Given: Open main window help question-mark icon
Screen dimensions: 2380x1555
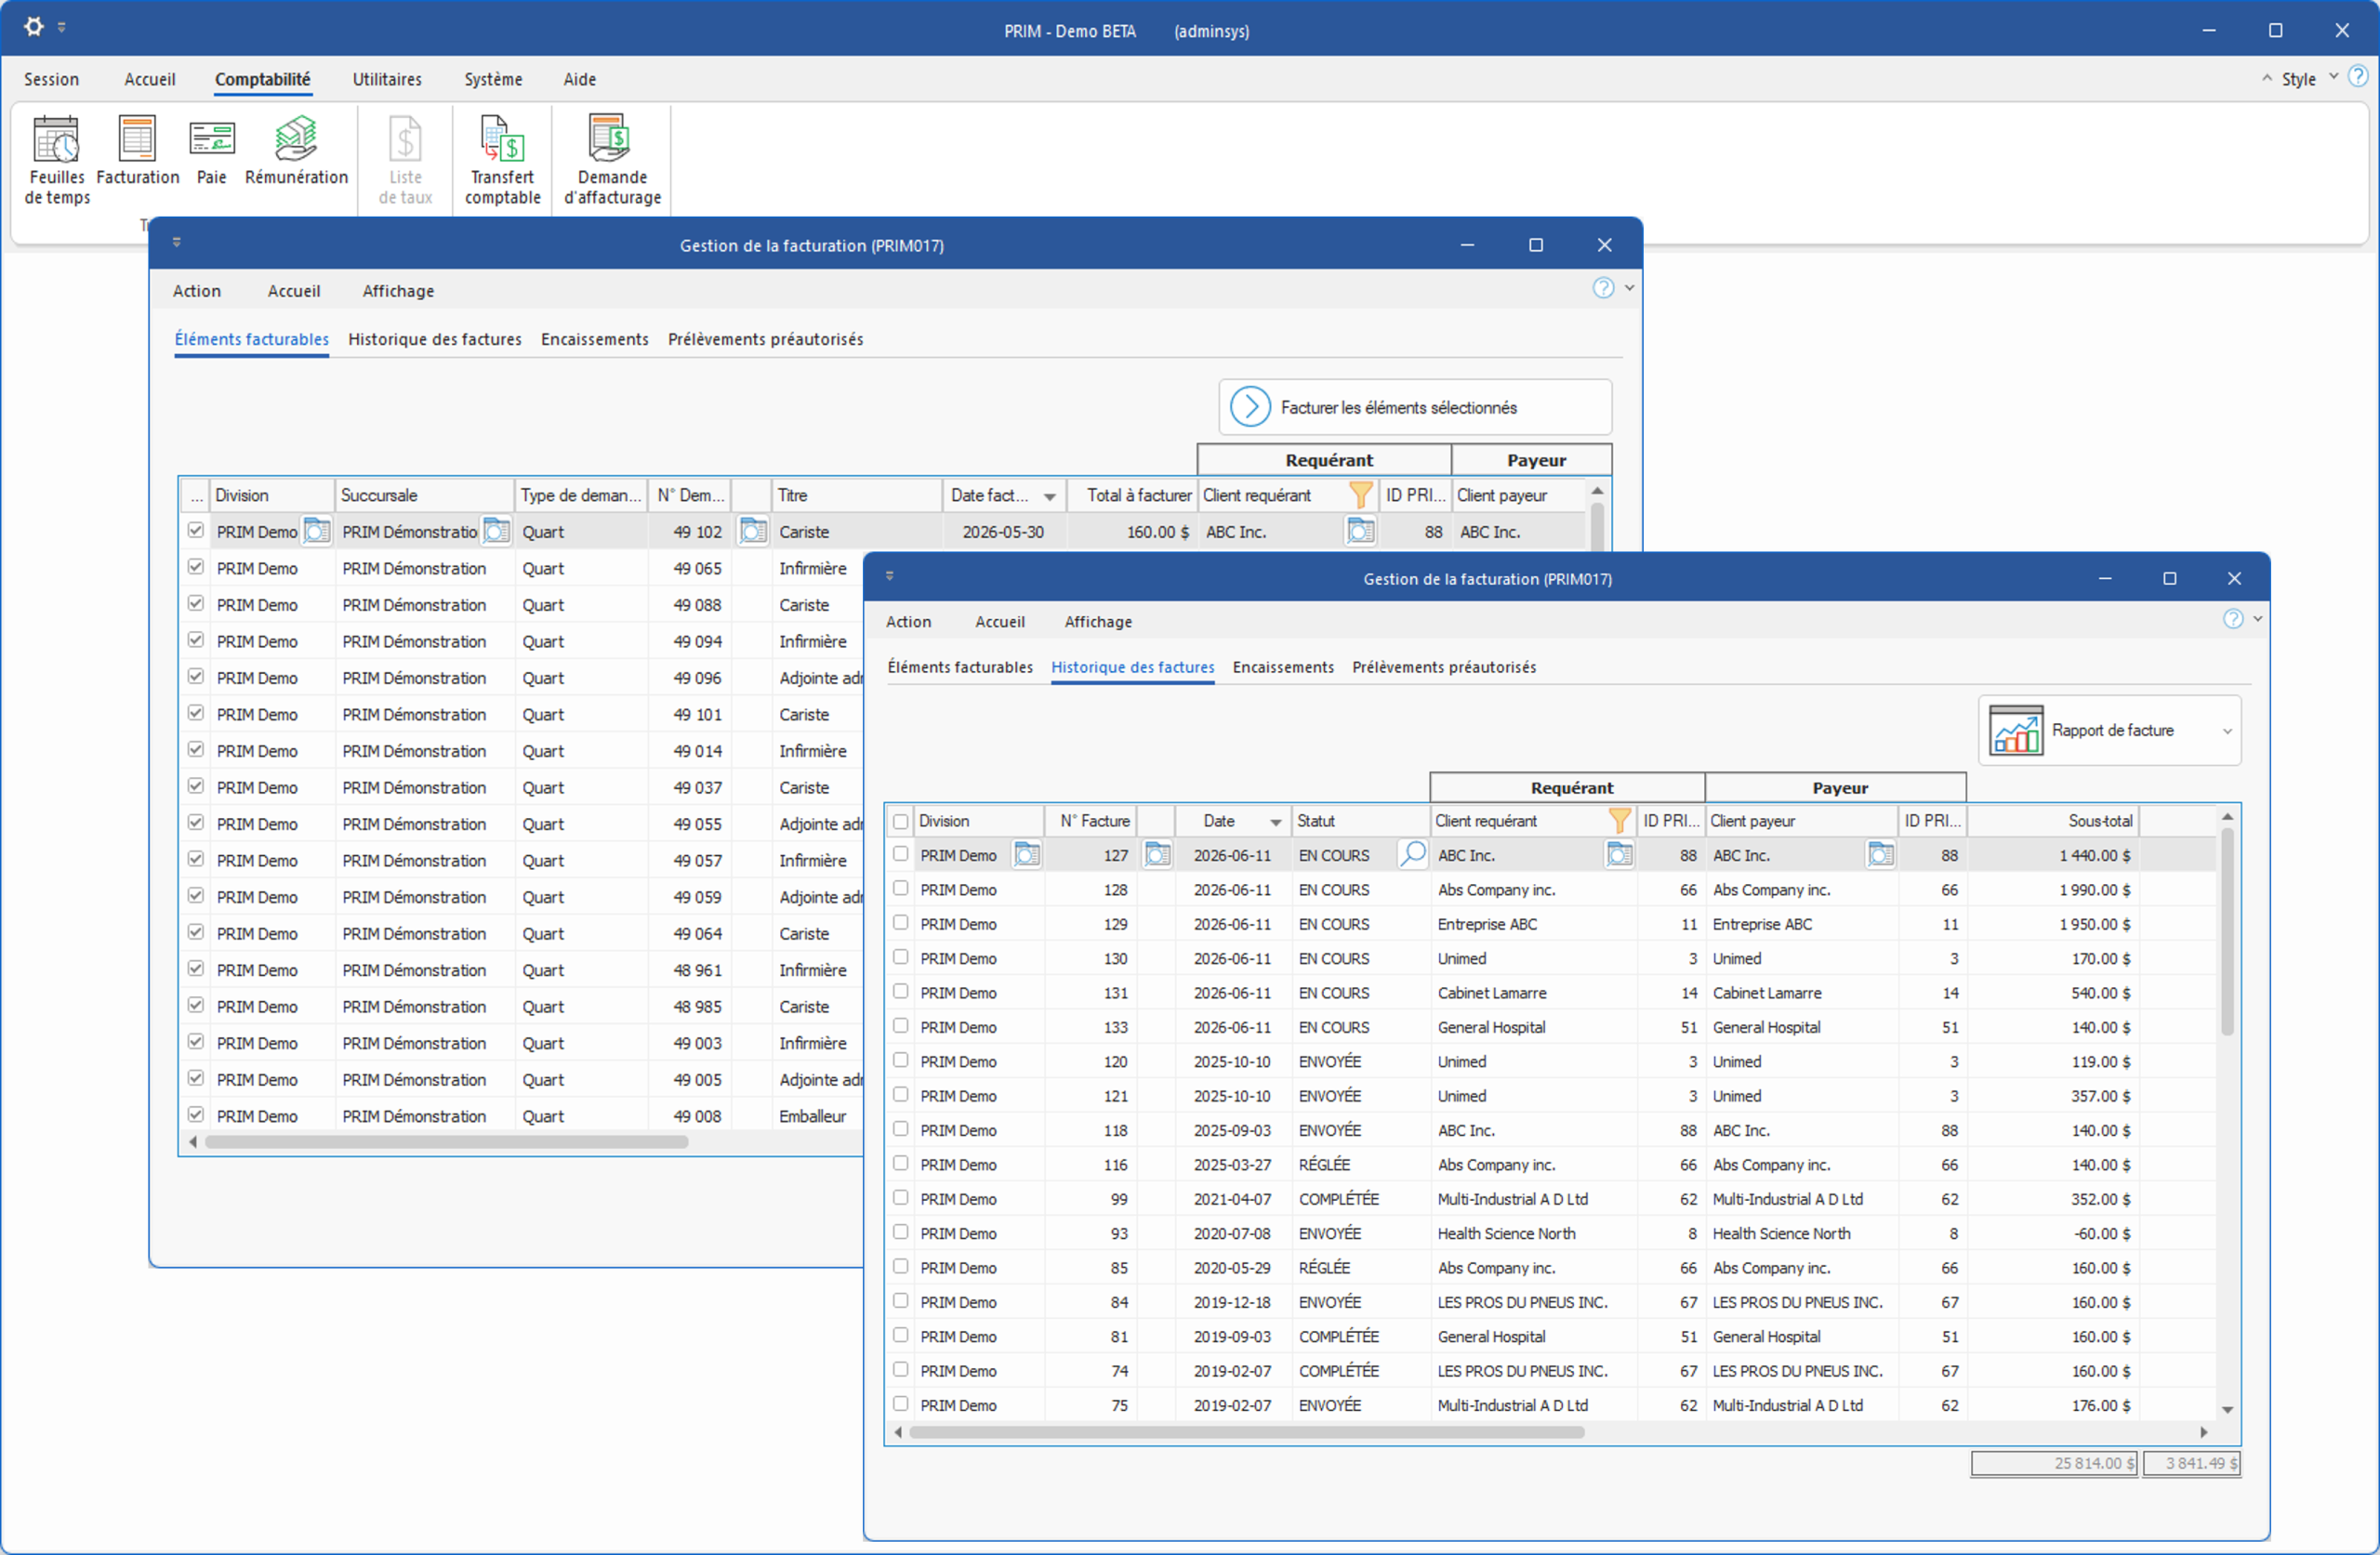Looking at the screenshot, I should click(2357, 77).
